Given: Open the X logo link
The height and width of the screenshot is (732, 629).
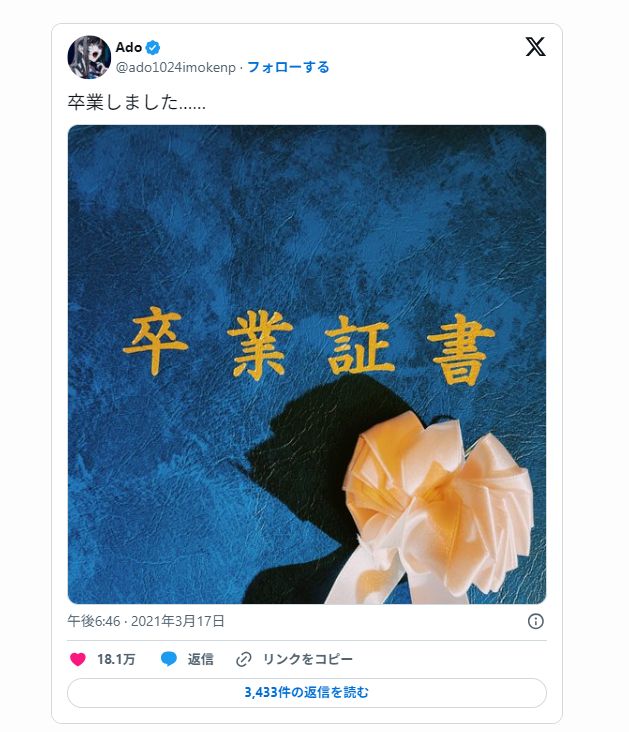Looking at the screenshot, I should tap(535, 47).
